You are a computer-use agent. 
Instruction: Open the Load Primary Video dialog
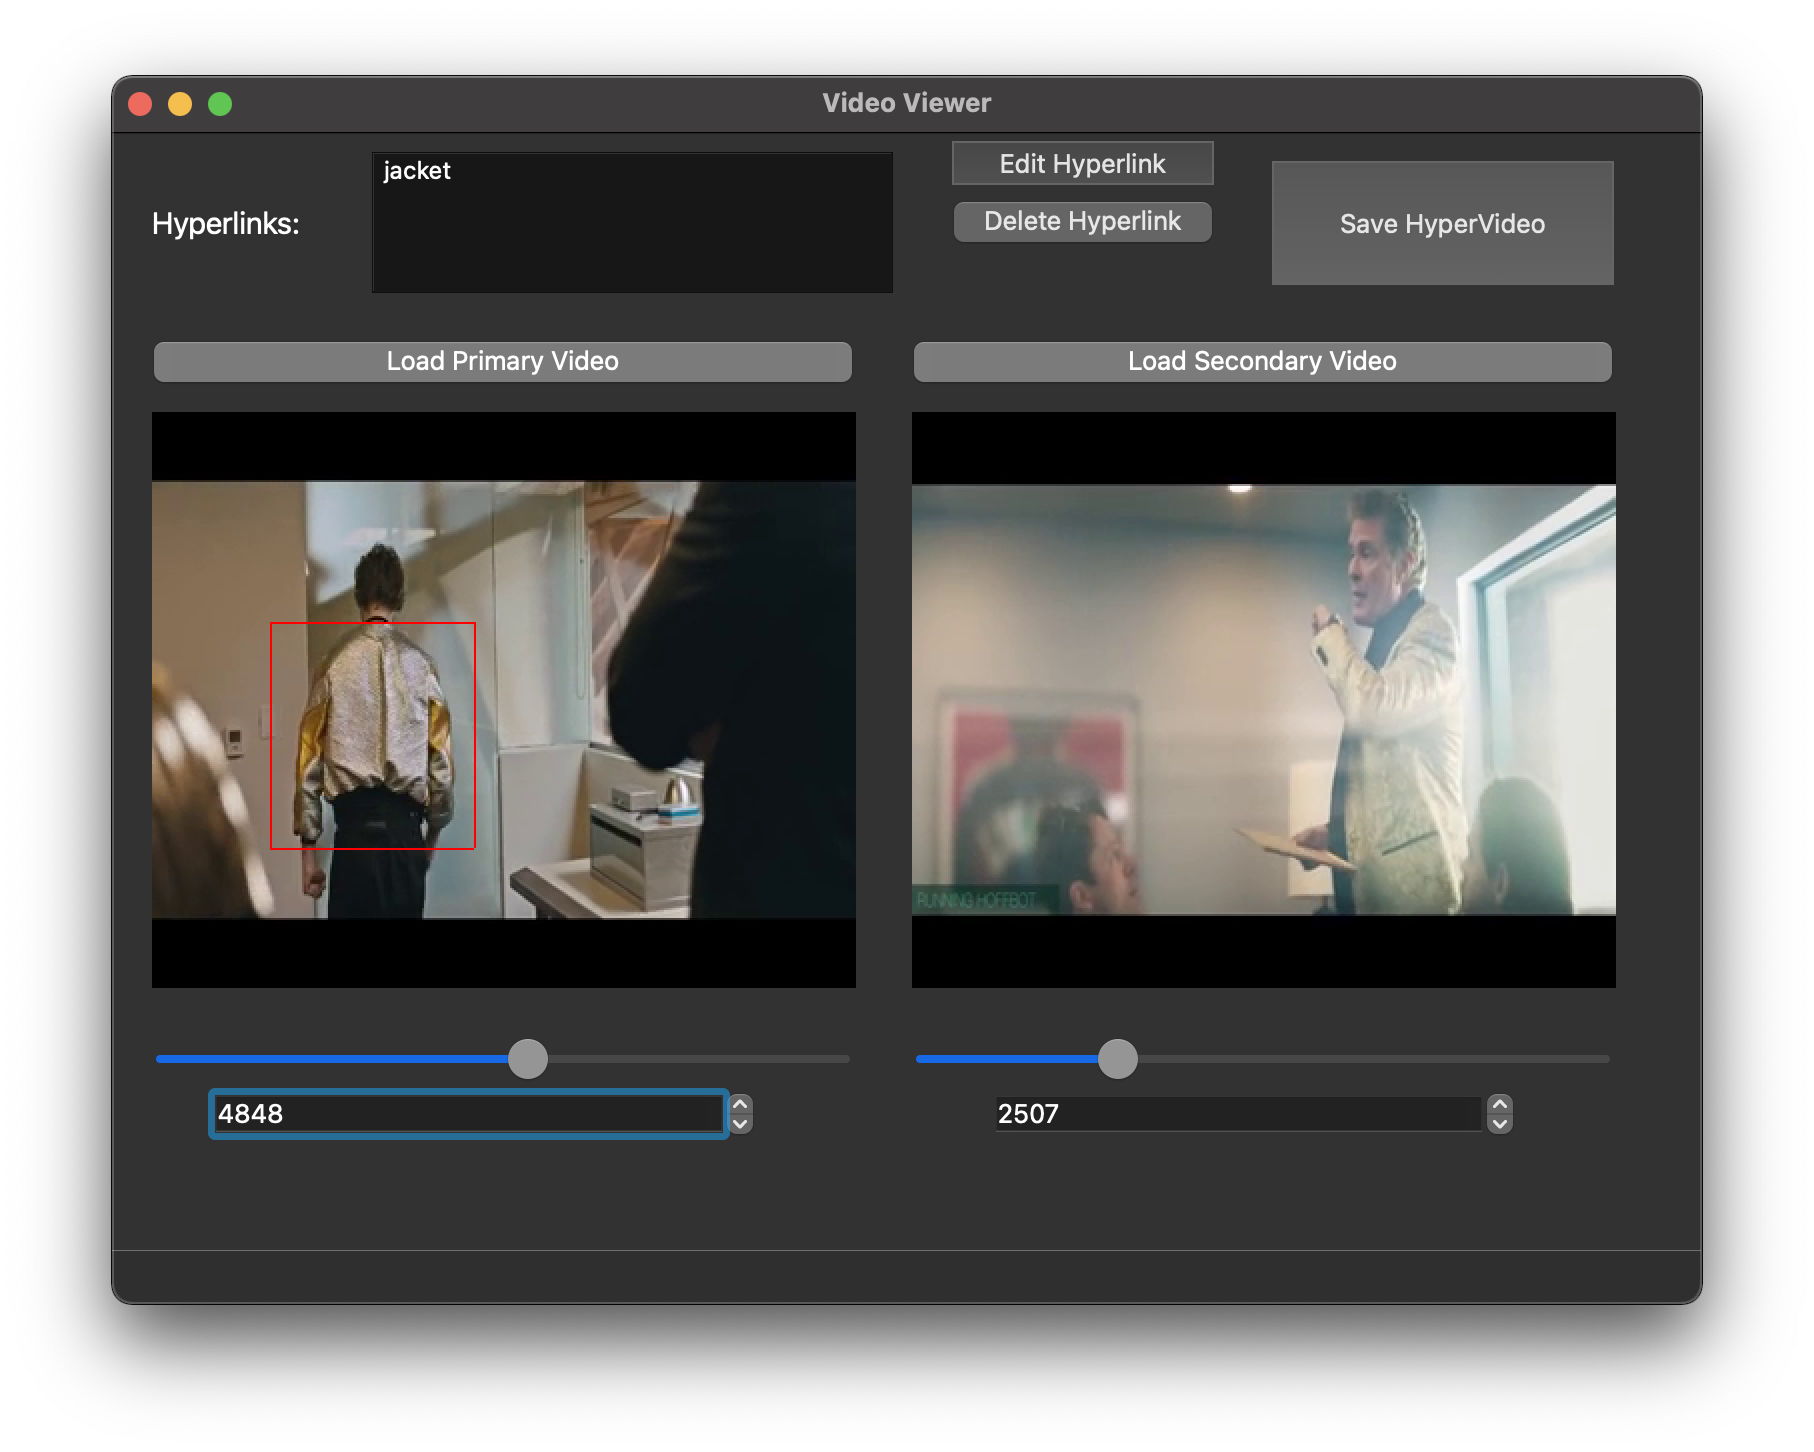pyautogui.click(x=502, y=362)
